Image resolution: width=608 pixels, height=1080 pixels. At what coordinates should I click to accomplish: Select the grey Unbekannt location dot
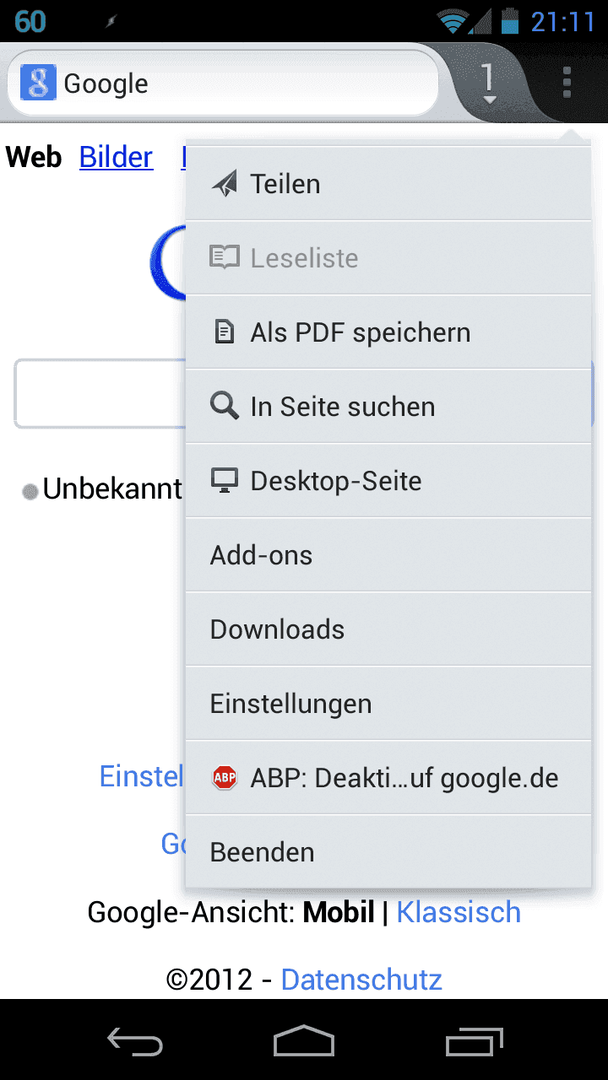30,492
